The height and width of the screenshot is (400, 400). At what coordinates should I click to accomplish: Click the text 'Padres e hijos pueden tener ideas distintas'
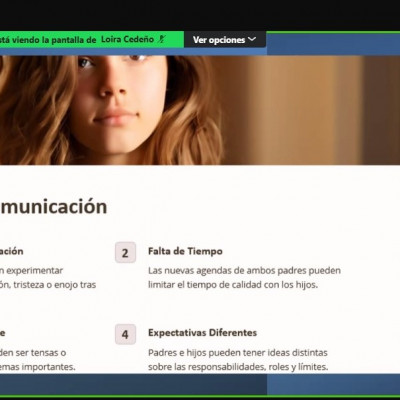238,353
